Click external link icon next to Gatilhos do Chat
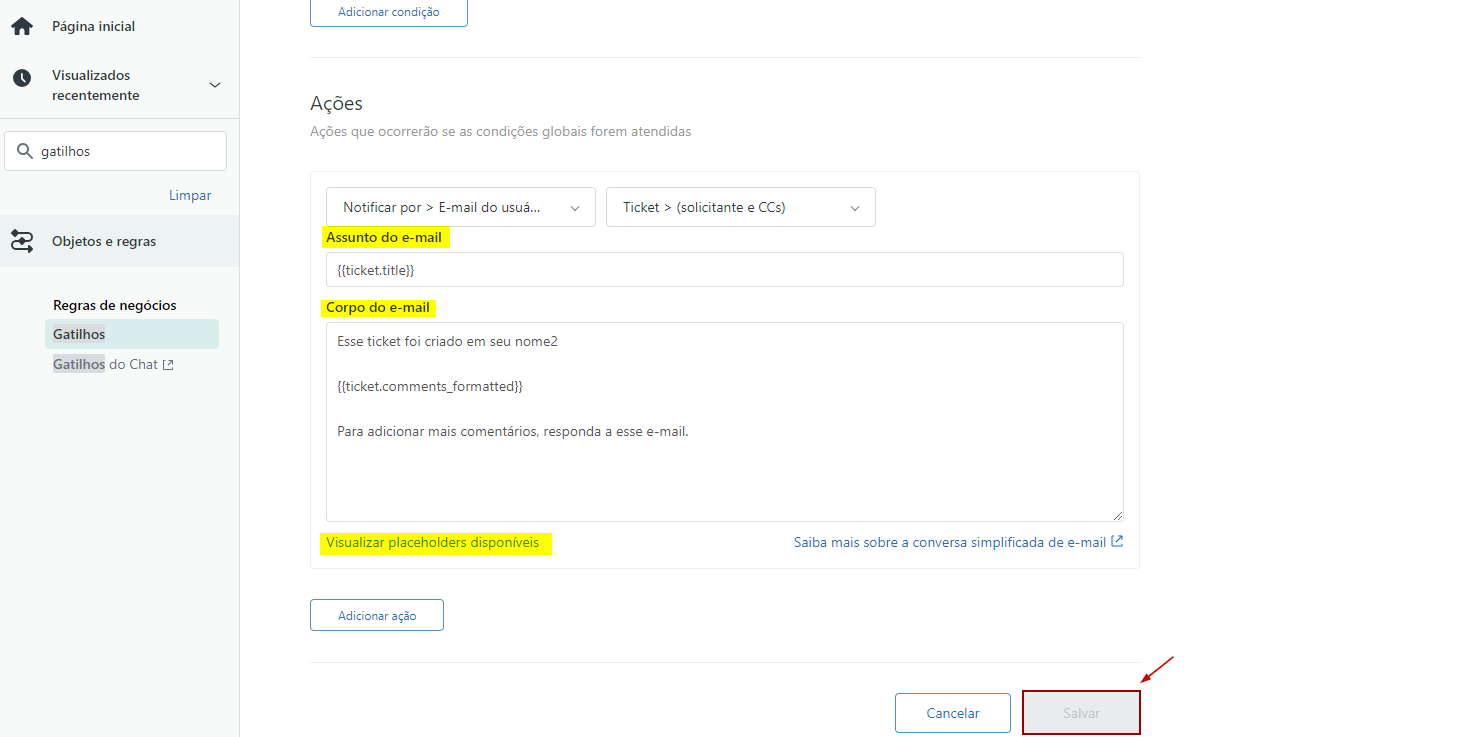Viewport: 1469px width, 737px height. (168, 365)
